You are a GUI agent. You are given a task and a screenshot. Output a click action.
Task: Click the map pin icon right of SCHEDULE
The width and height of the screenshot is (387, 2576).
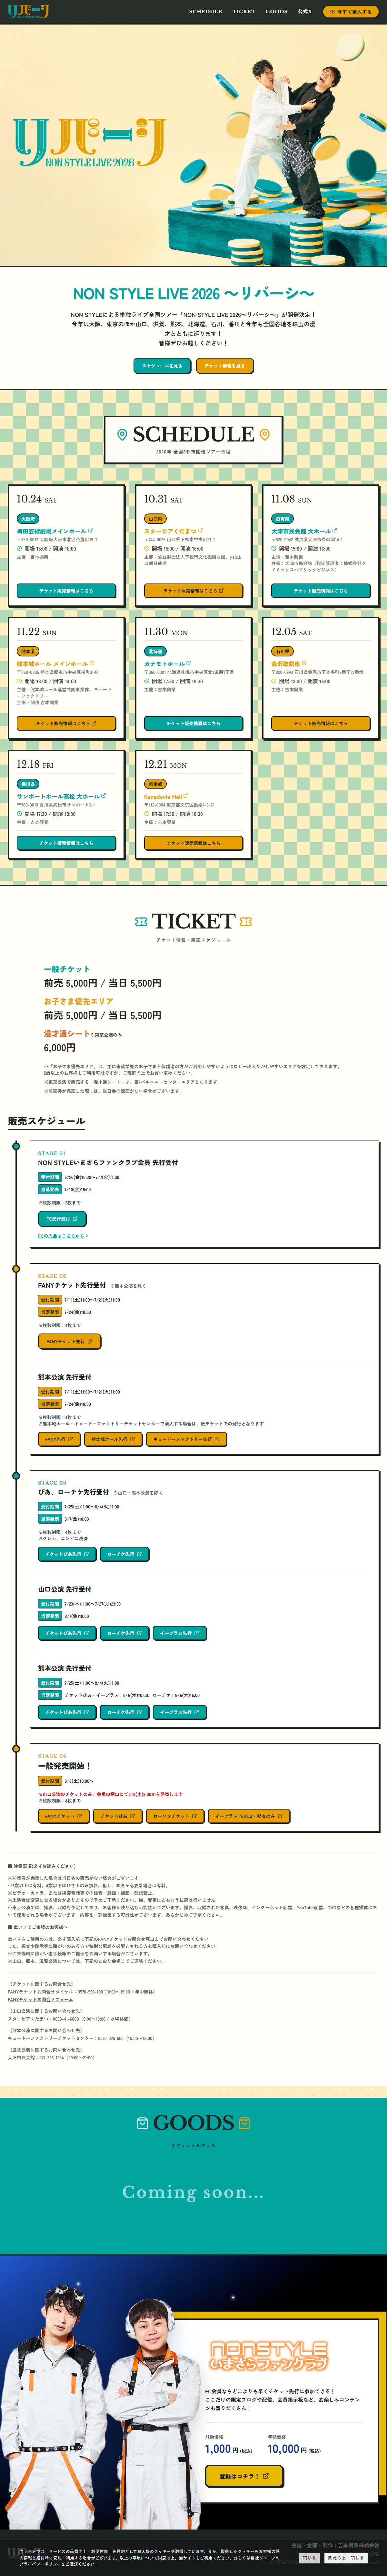point(265,435)
